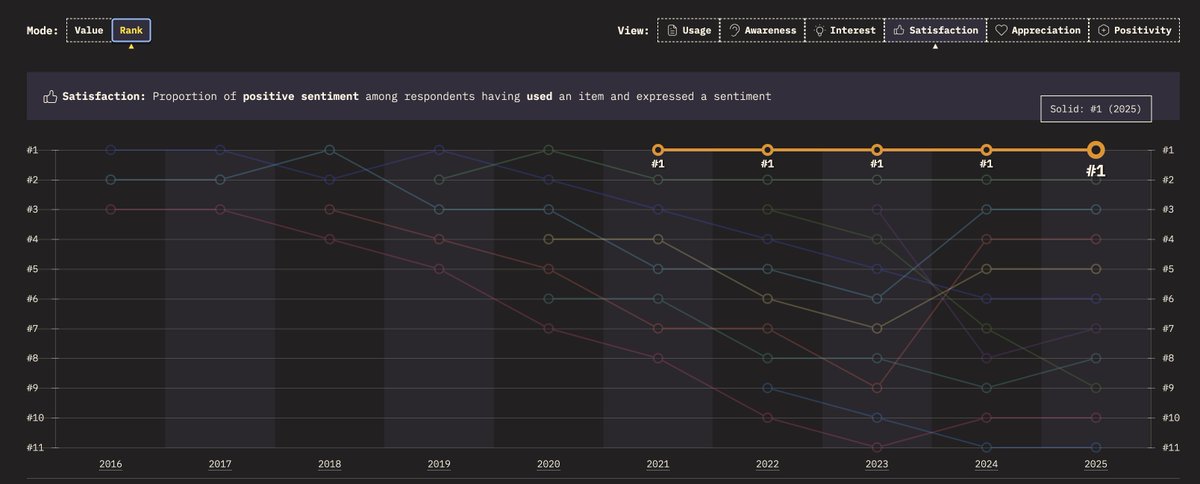Click the rank #10 data point for 2025
The image size is (1200, 484).
click(1095, 417)
